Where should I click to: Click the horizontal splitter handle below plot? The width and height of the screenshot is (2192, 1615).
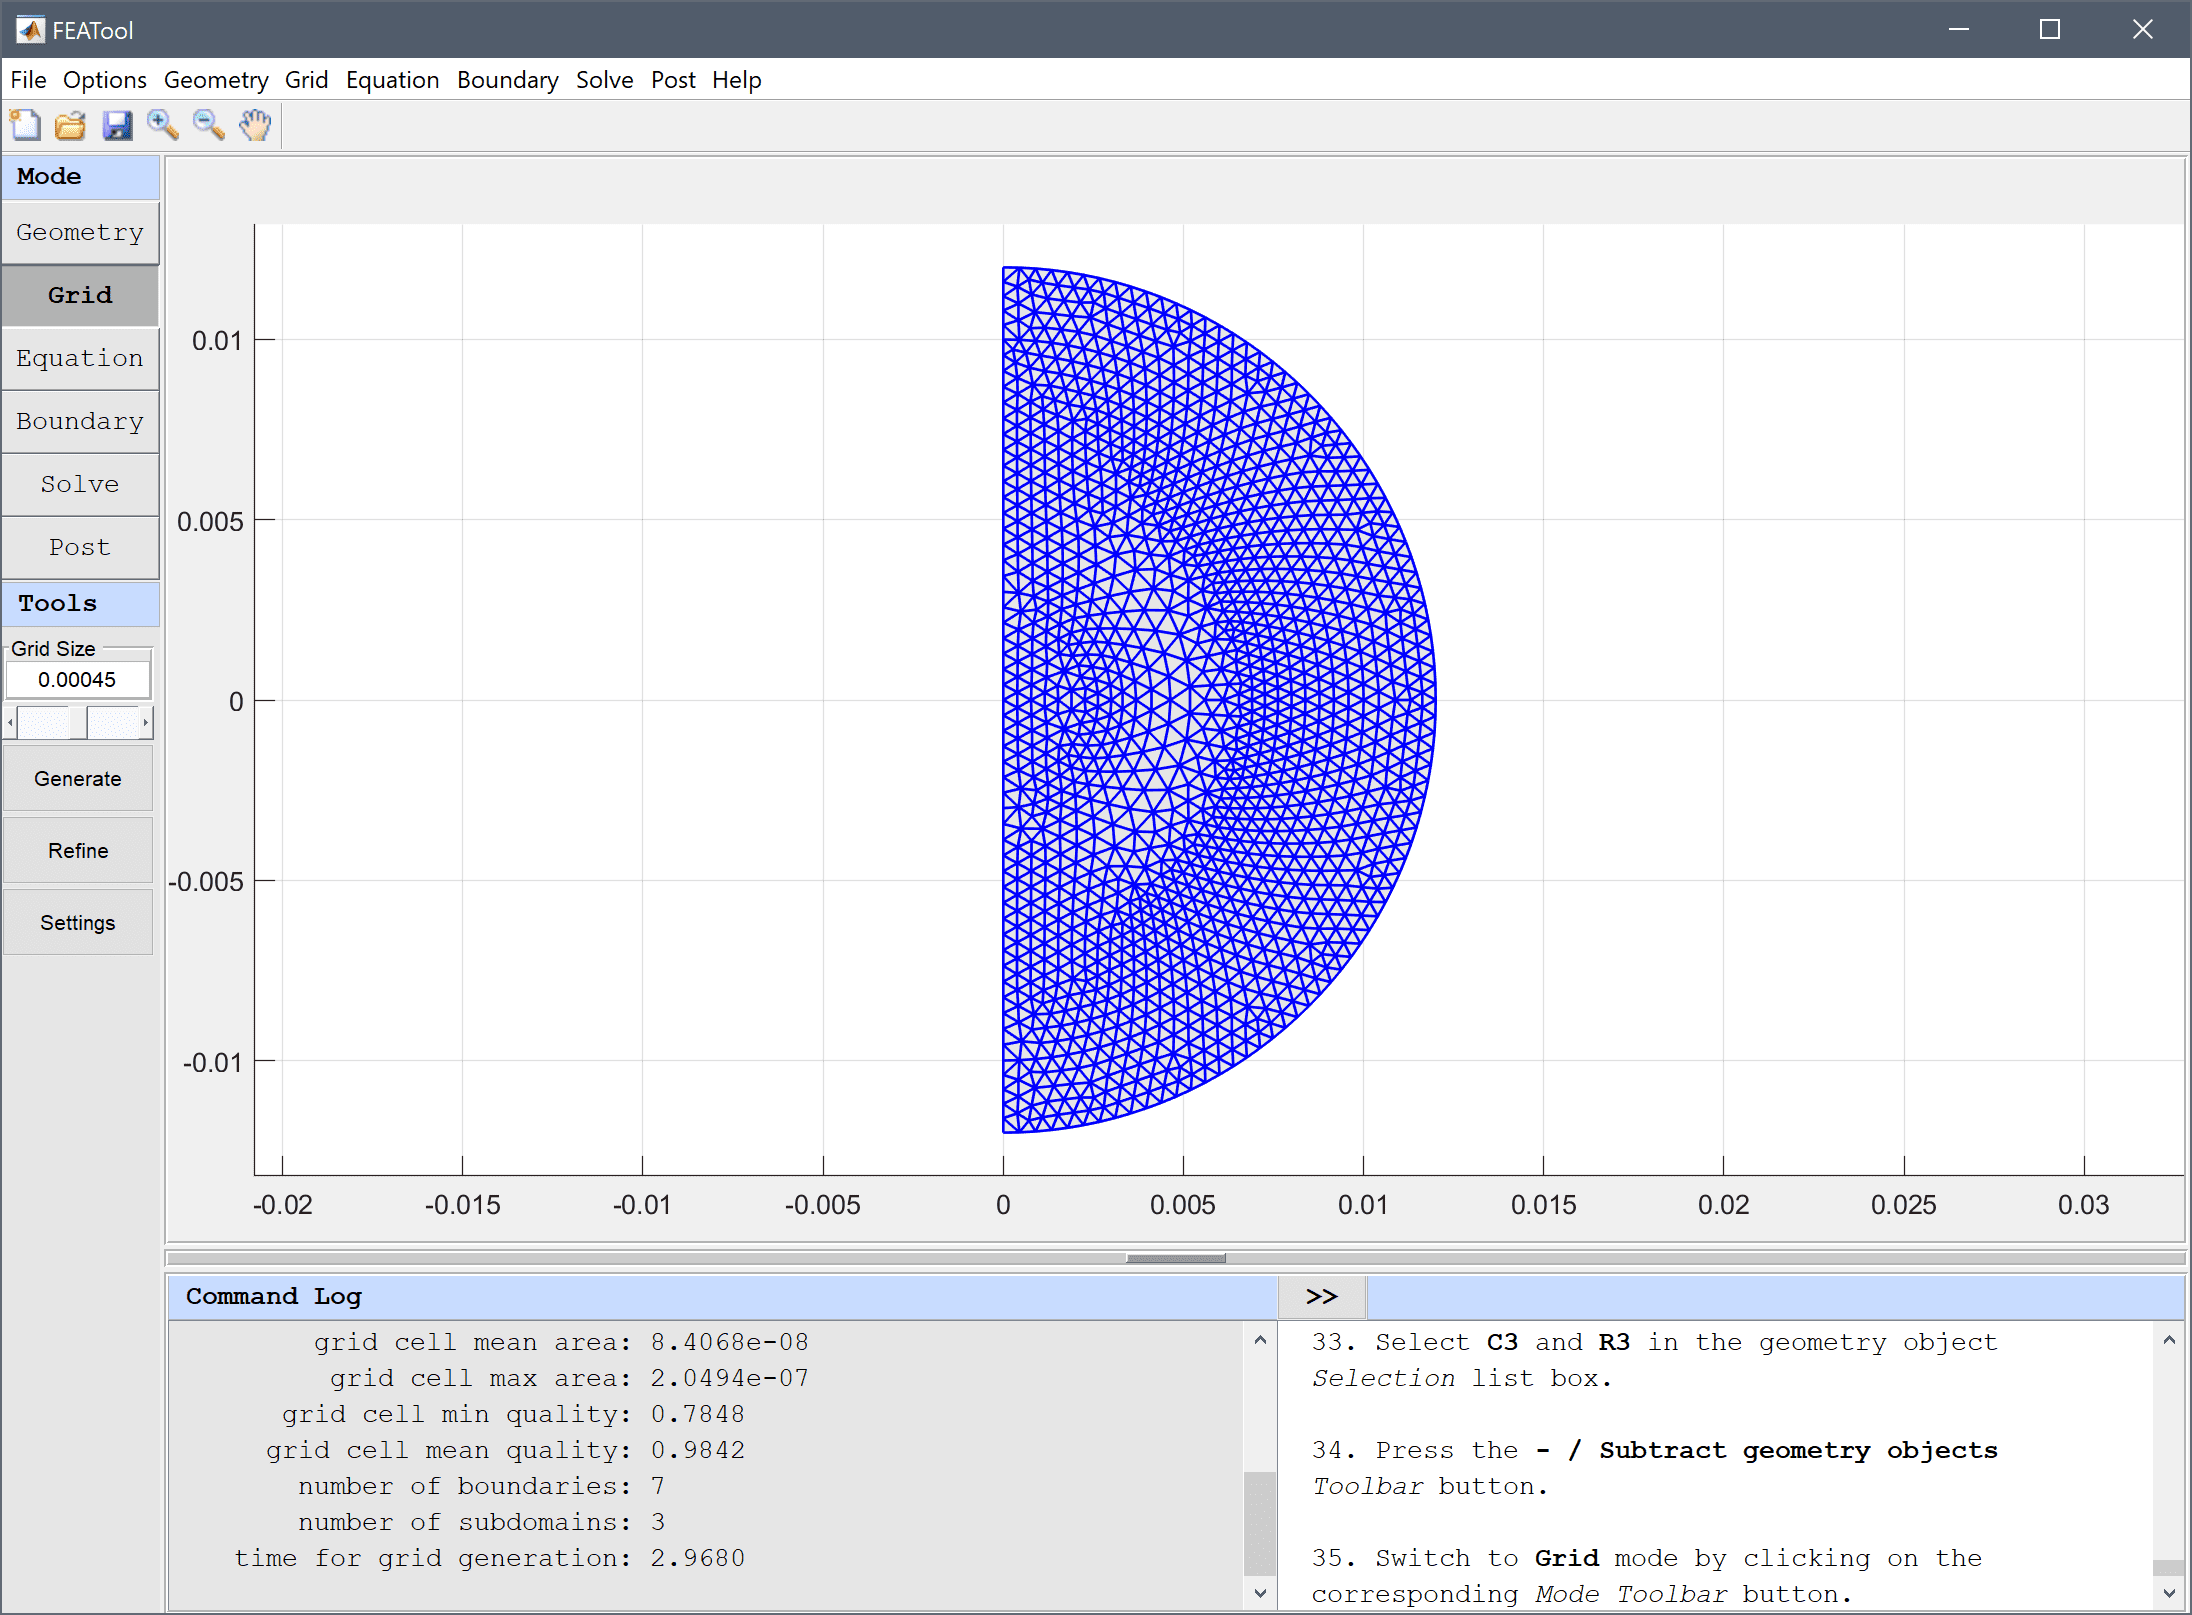(x=1176, y=1258)
